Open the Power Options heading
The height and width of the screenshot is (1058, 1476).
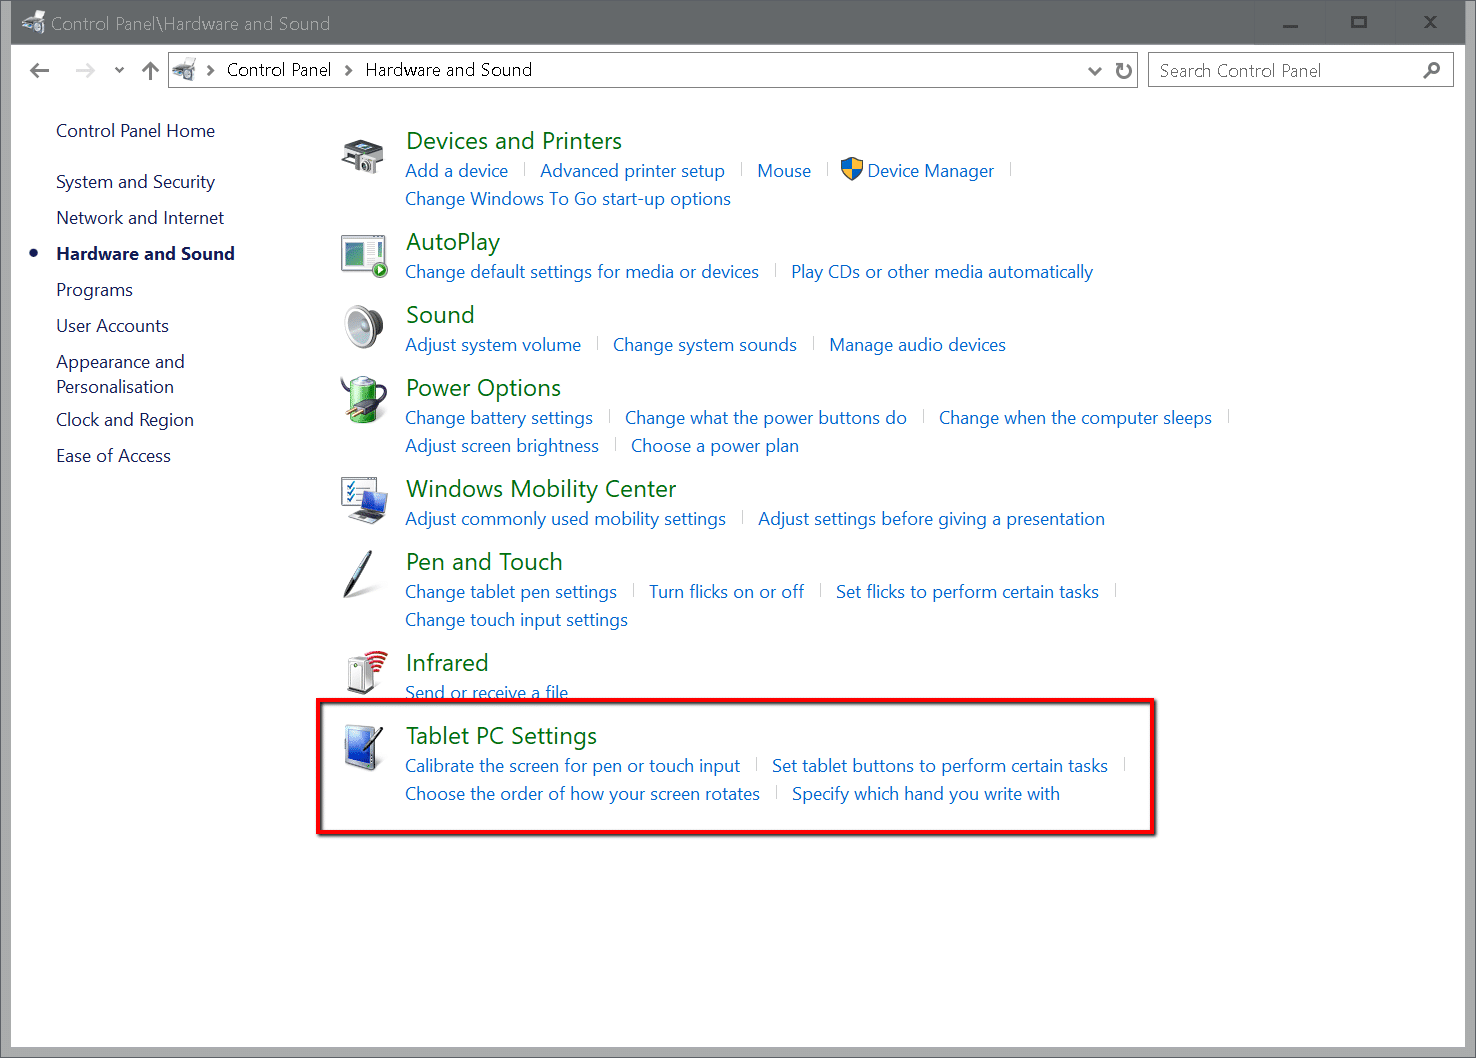point(483,388)
